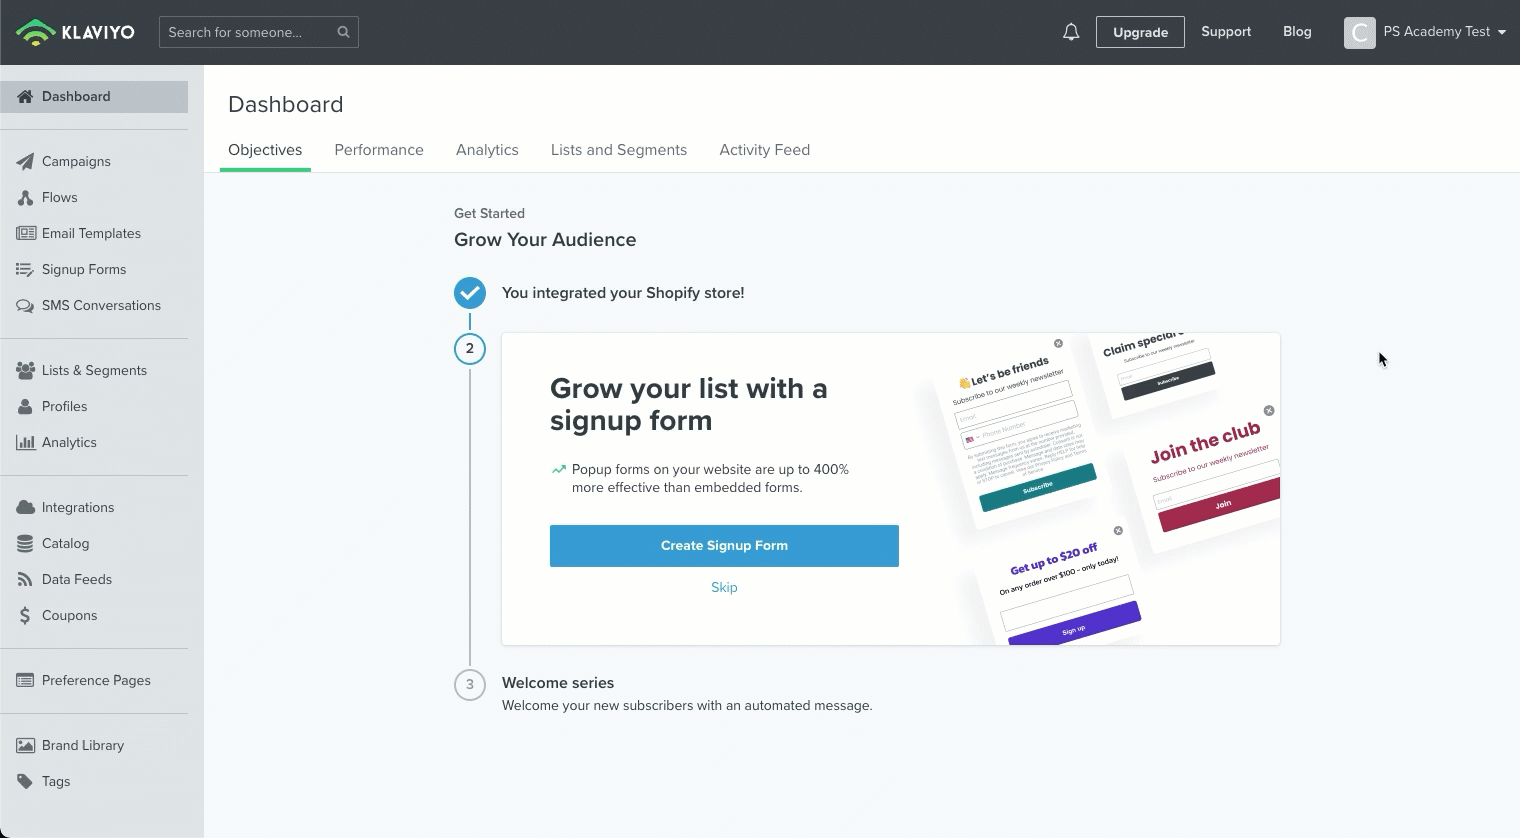
Task: Click the Upgrade button
Action: tap(1140, 32)
